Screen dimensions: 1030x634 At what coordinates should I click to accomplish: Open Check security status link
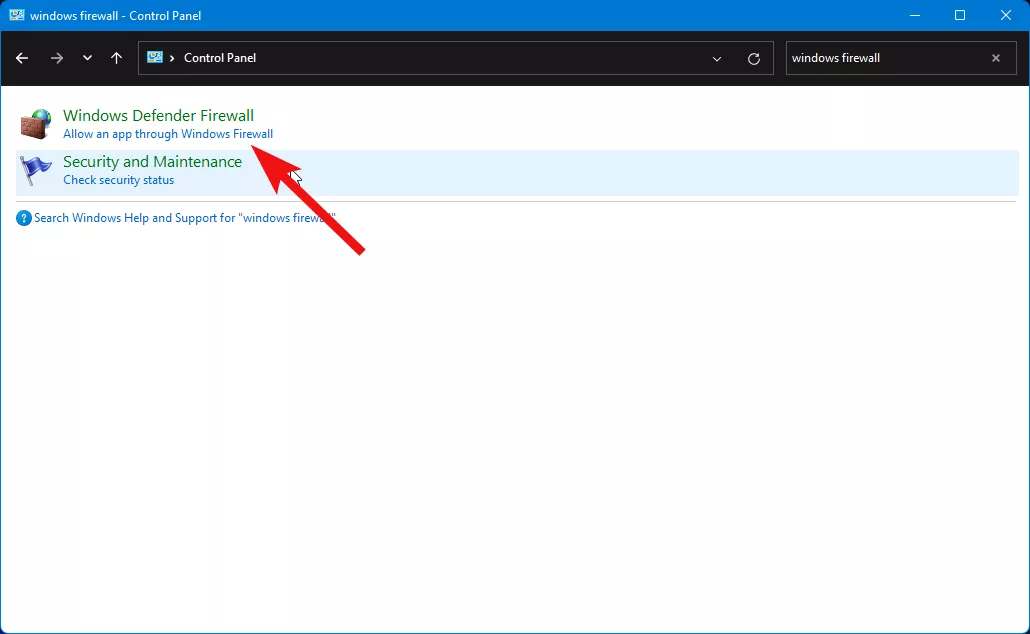point(119,180)
